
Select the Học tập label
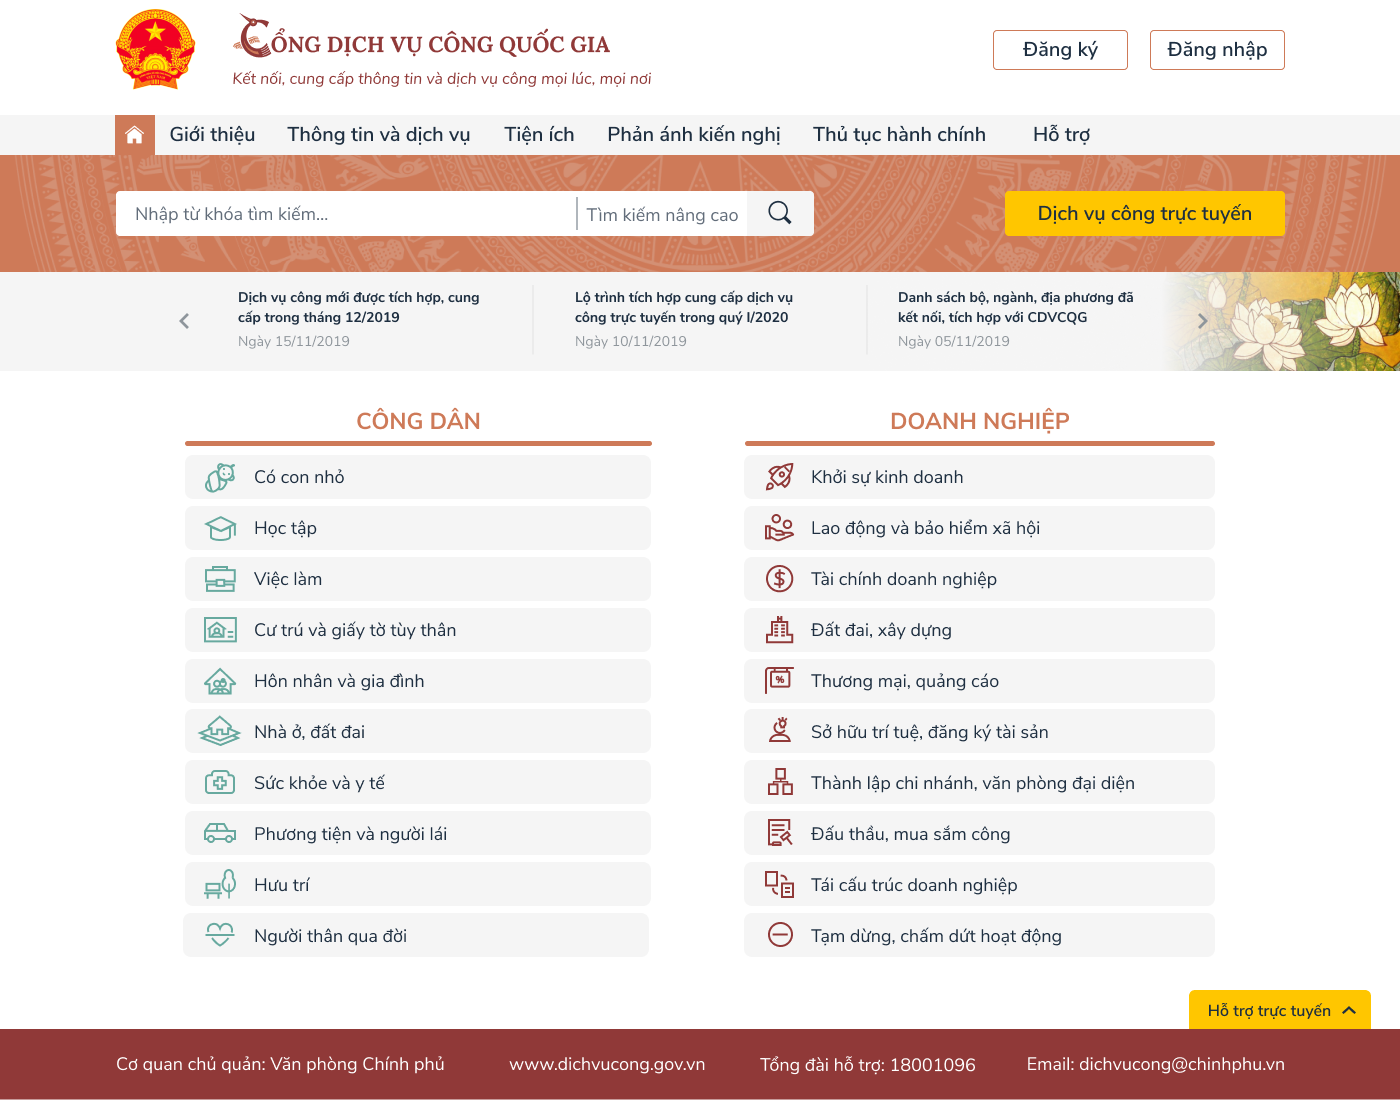[x=285, y=528]
